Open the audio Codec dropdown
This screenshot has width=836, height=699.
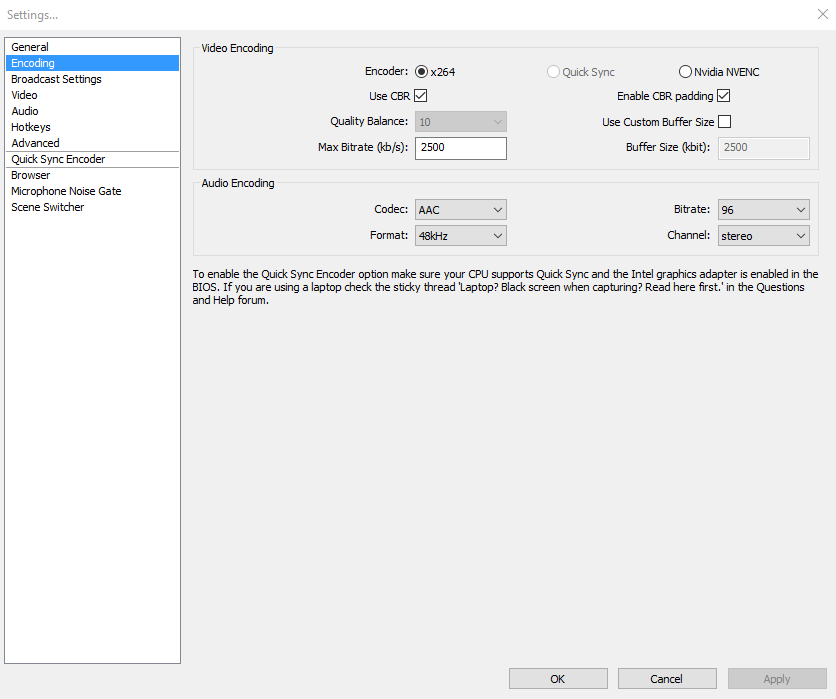pos(461,210)
